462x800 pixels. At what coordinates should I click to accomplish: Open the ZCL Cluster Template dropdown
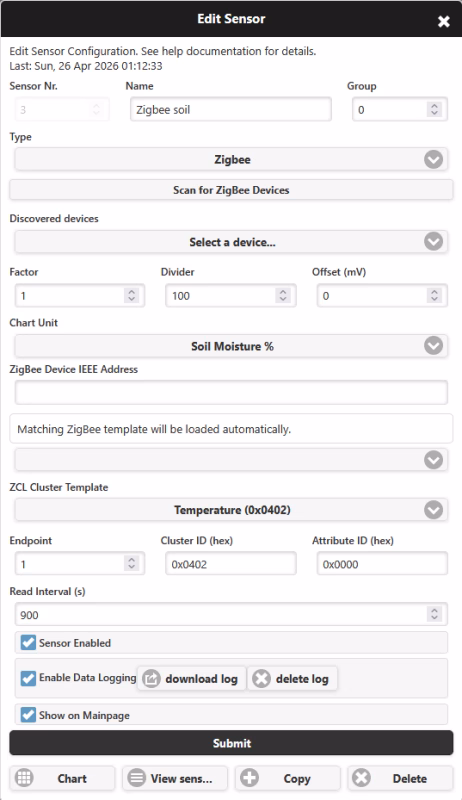[x=231, y=510]
